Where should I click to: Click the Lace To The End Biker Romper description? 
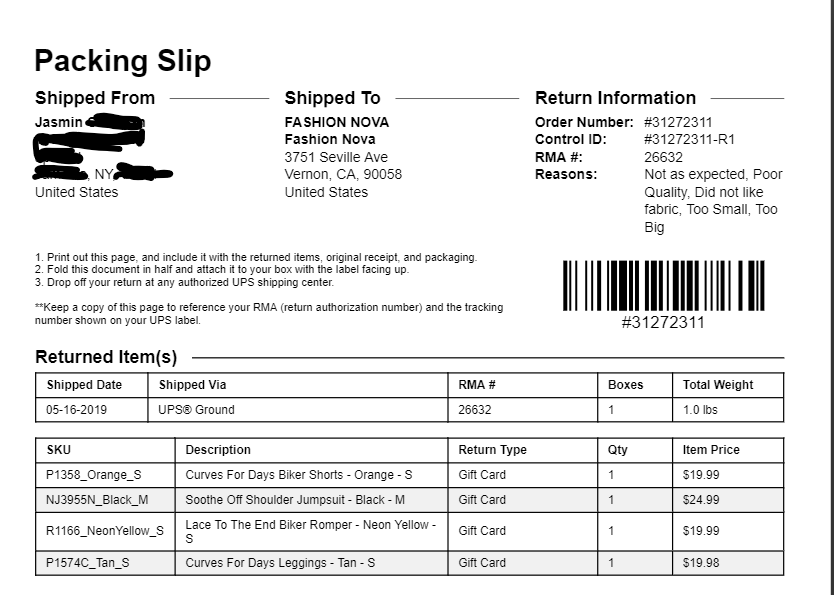(311, 531)
